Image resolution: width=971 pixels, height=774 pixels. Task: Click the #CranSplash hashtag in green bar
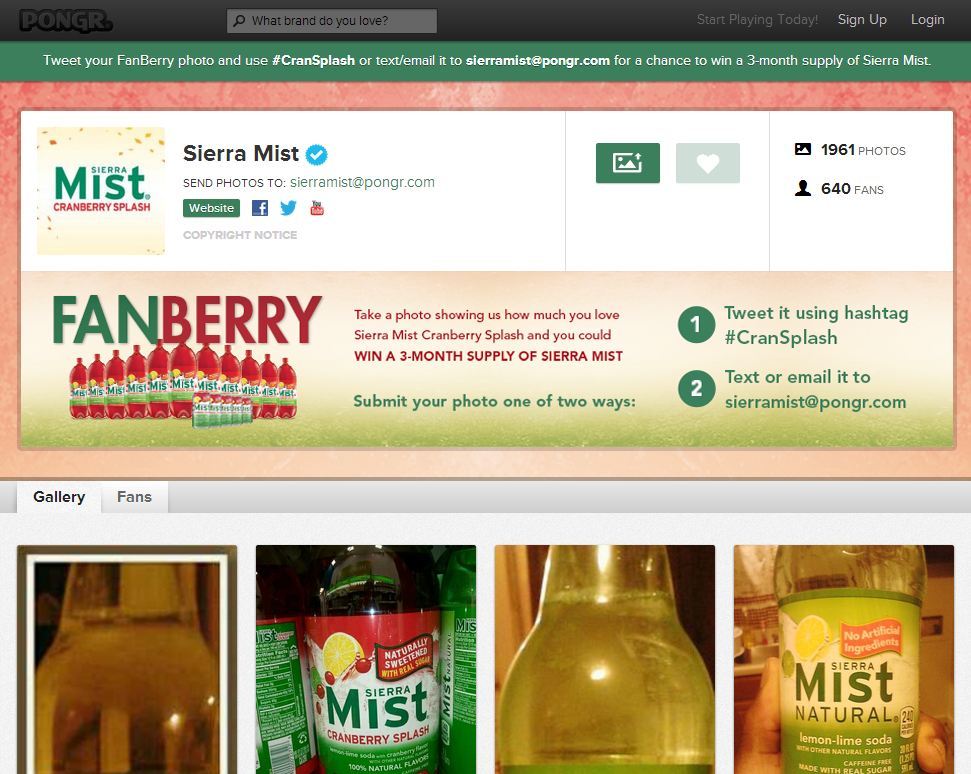pyautogui.click(x=313, y=61)
